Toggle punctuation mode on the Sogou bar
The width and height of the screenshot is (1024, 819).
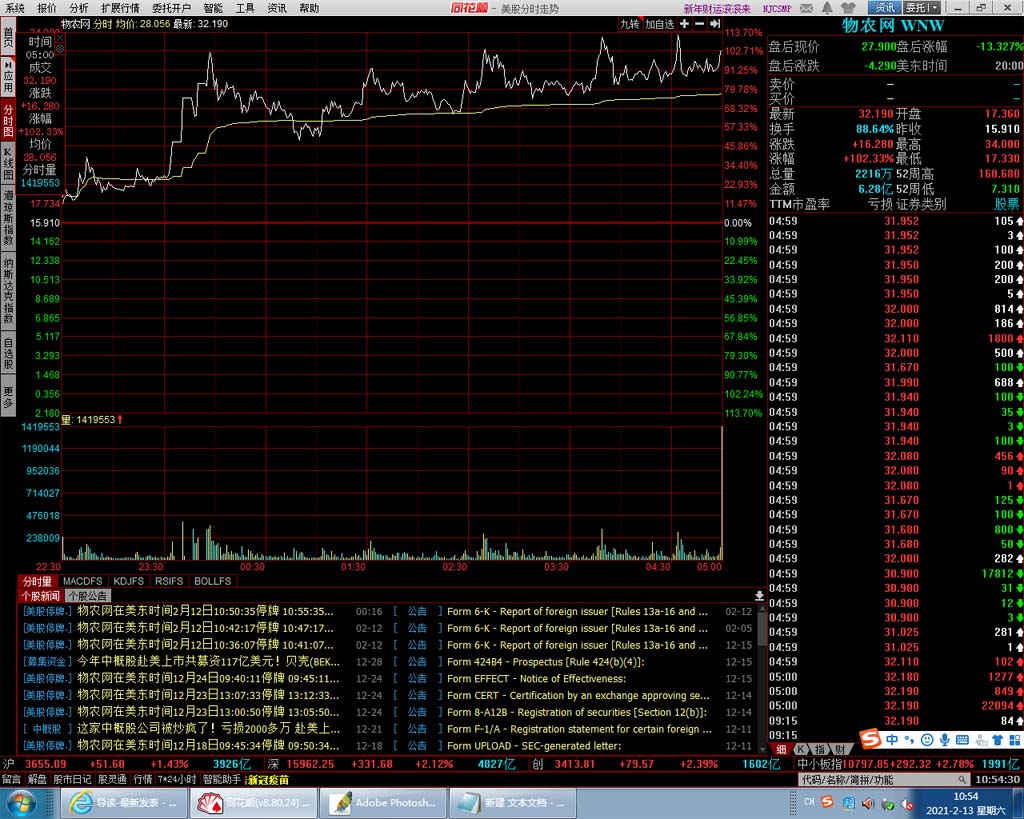point(910,740)
